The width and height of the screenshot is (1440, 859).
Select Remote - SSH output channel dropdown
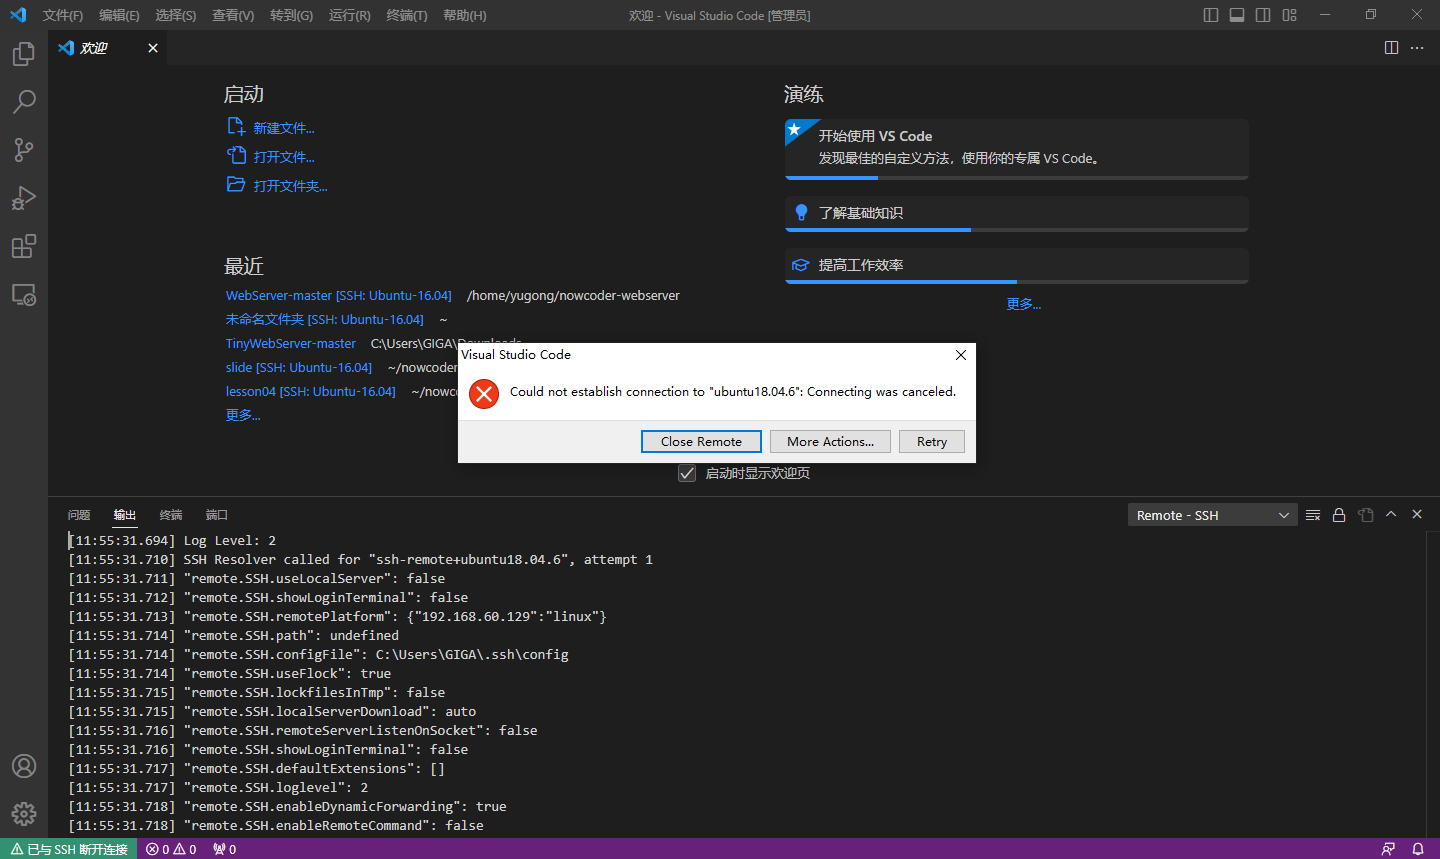[1212, 515]
